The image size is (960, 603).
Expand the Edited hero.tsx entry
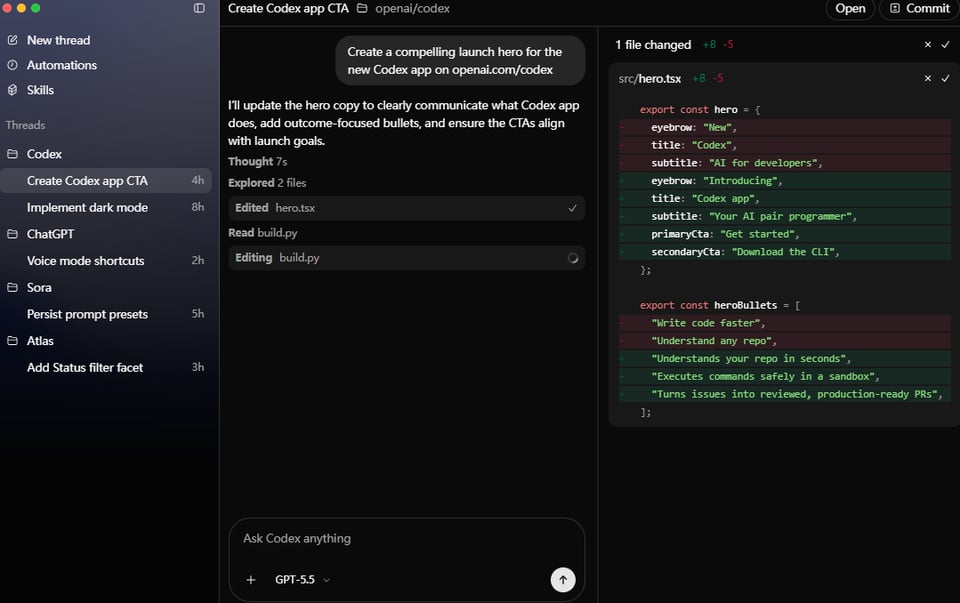click(x=407, y=208)
